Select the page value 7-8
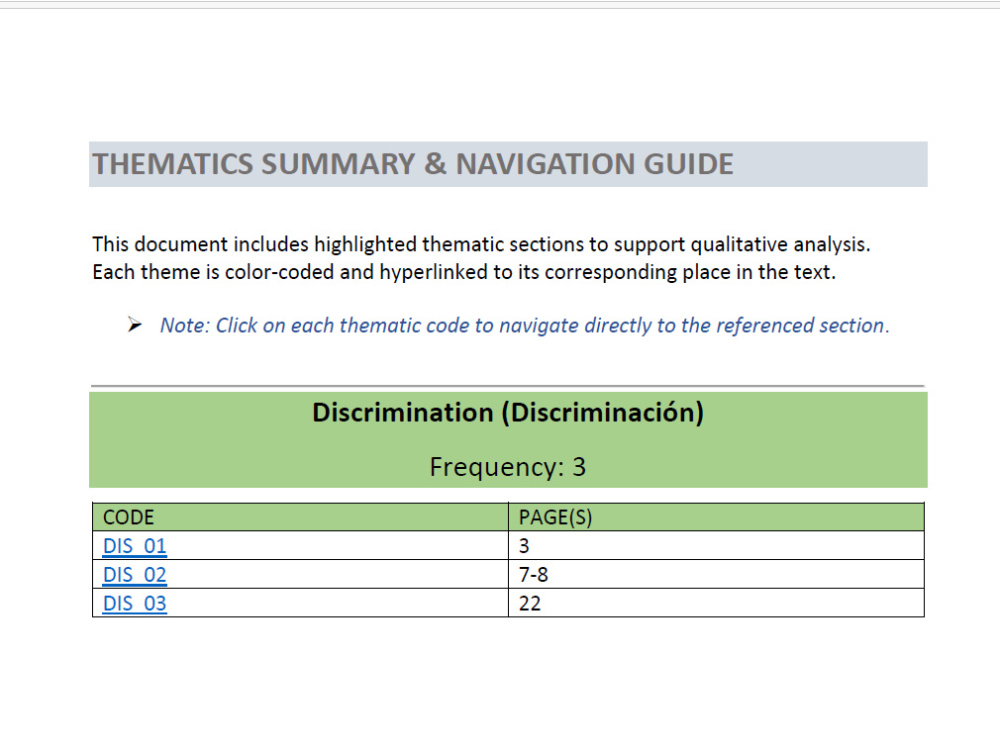 533,575
